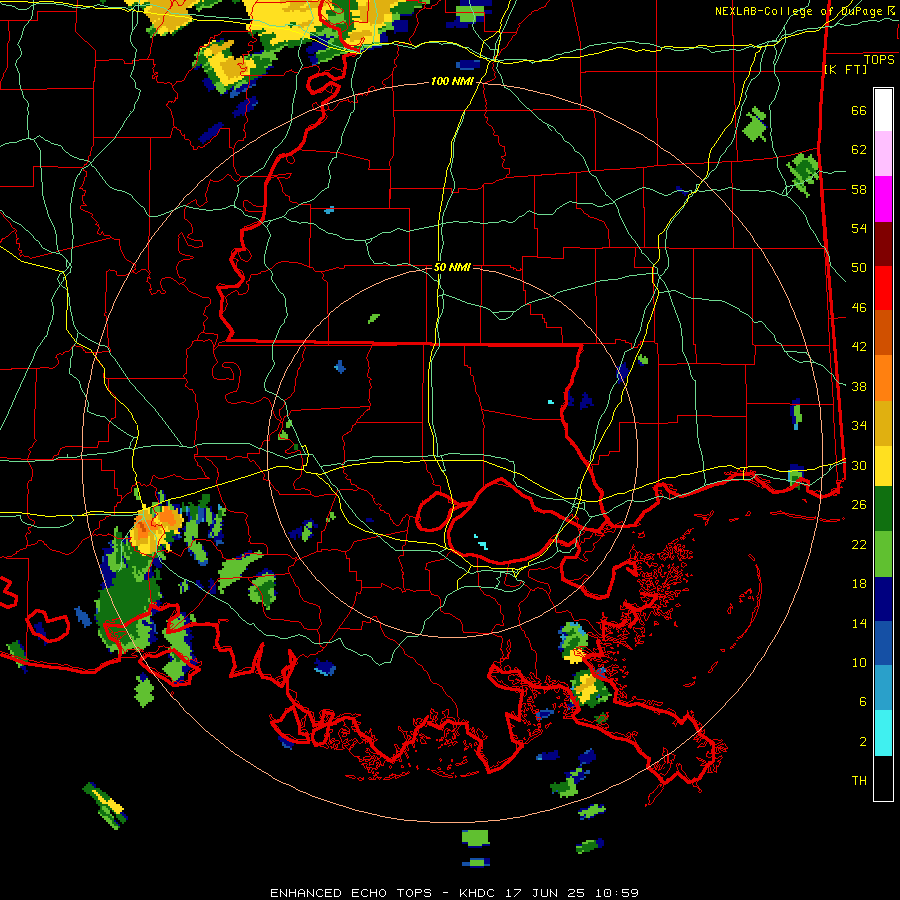Click the black TH threshold swatch
This screenshot has height=900, width=900.
883,778
